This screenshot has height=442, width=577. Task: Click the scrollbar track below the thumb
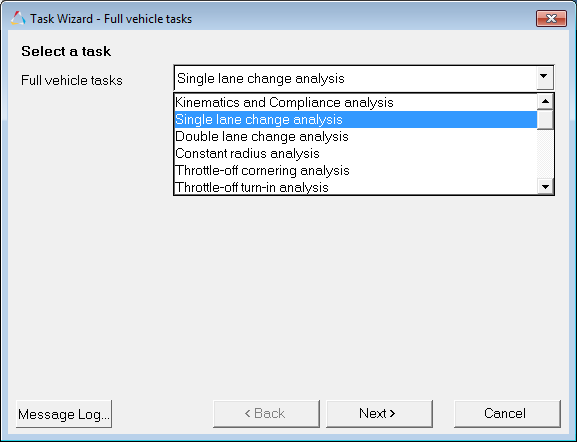click(x=545, y=154)
